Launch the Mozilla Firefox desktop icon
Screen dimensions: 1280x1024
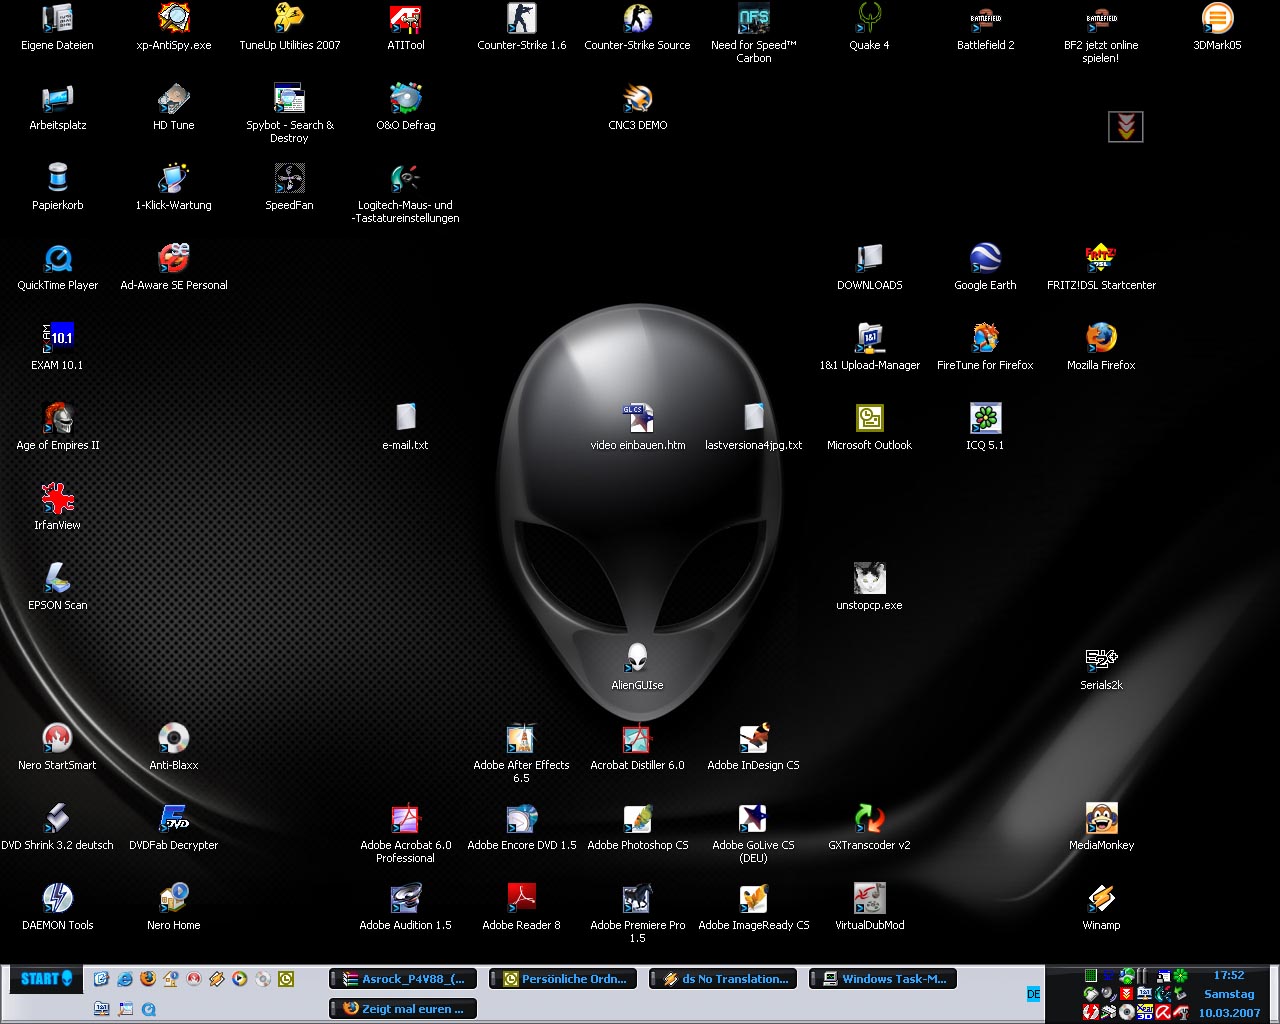pos(1101,348)
